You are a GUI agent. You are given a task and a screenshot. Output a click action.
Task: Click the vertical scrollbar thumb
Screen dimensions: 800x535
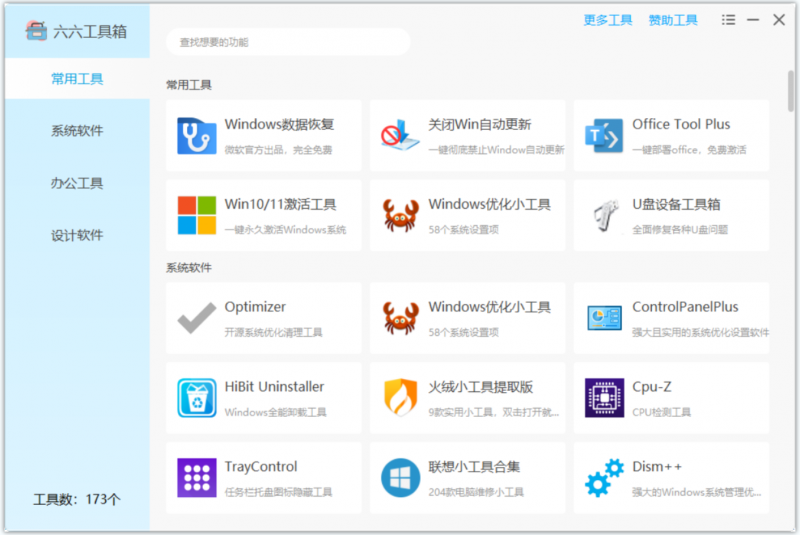coord(790,91)
